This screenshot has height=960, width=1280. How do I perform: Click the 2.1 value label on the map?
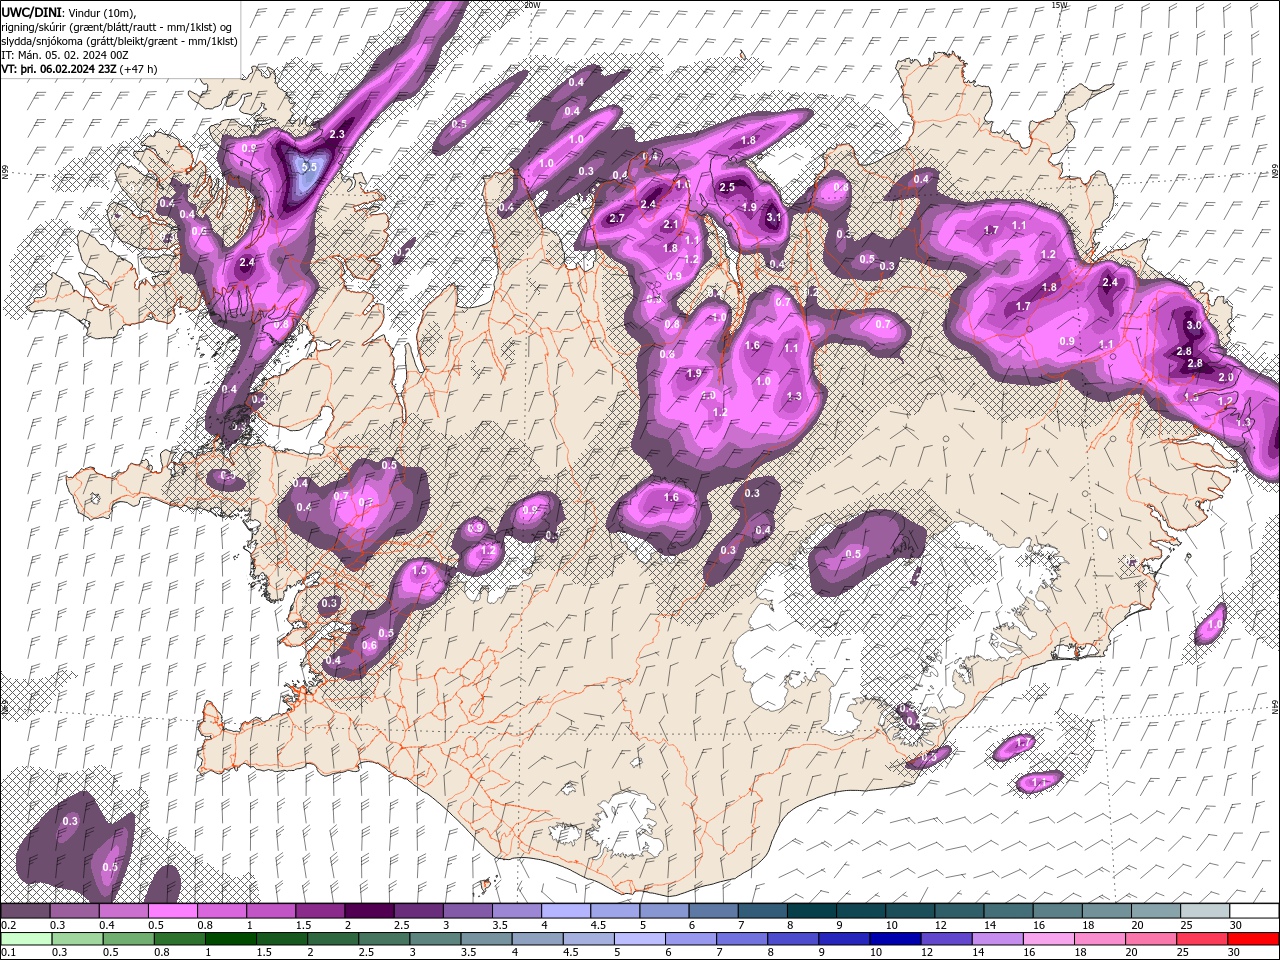(670, 225)
